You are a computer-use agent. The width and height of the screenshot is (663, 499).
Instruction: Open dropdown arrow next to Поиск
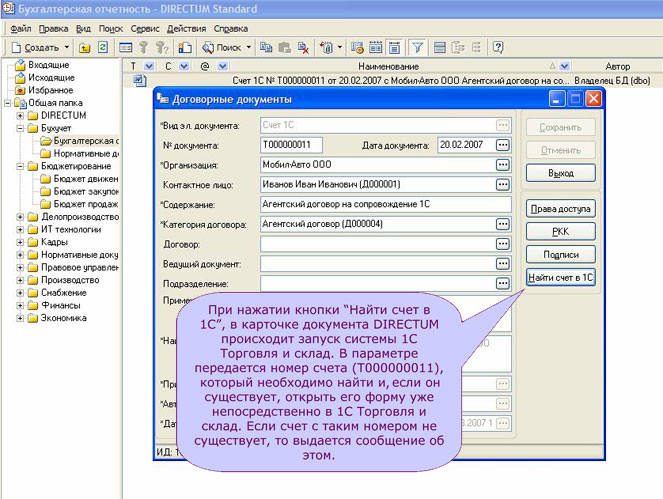(x=249, y=47)
